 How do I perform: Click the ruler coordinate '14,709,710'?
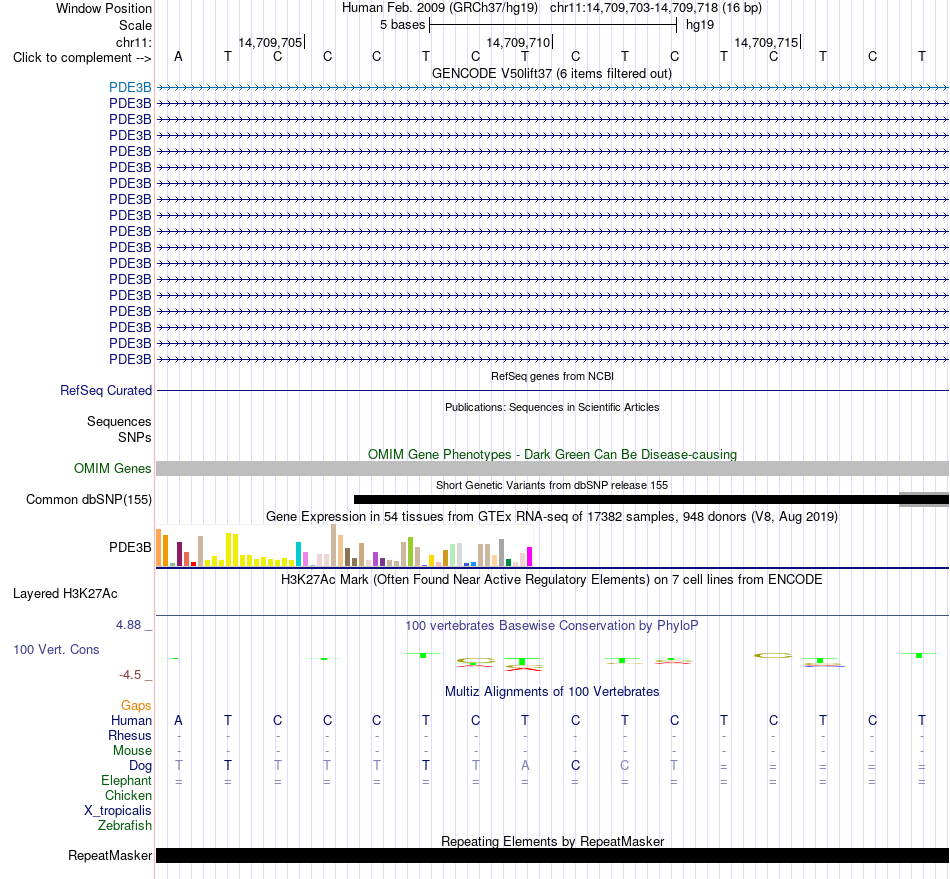click(x=518, y=42)
